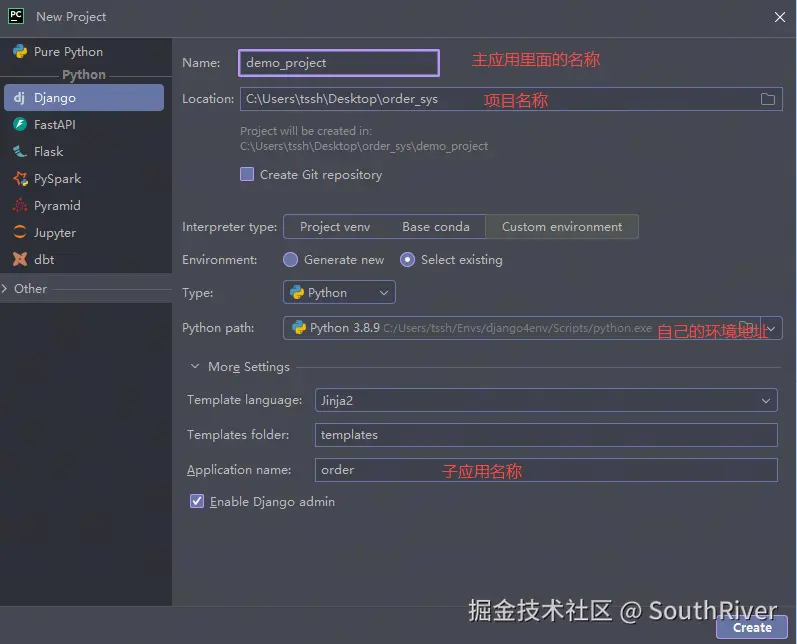Open the Python path interpreter dropdown
797x644 pixels.
771,328
